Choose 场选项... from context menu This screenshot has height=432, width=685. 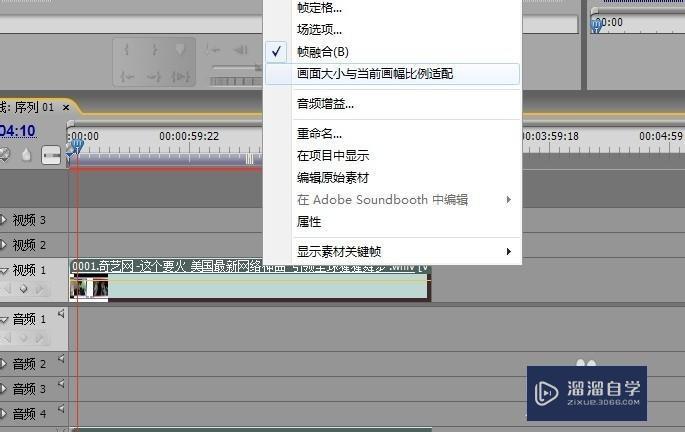(392, 29)
